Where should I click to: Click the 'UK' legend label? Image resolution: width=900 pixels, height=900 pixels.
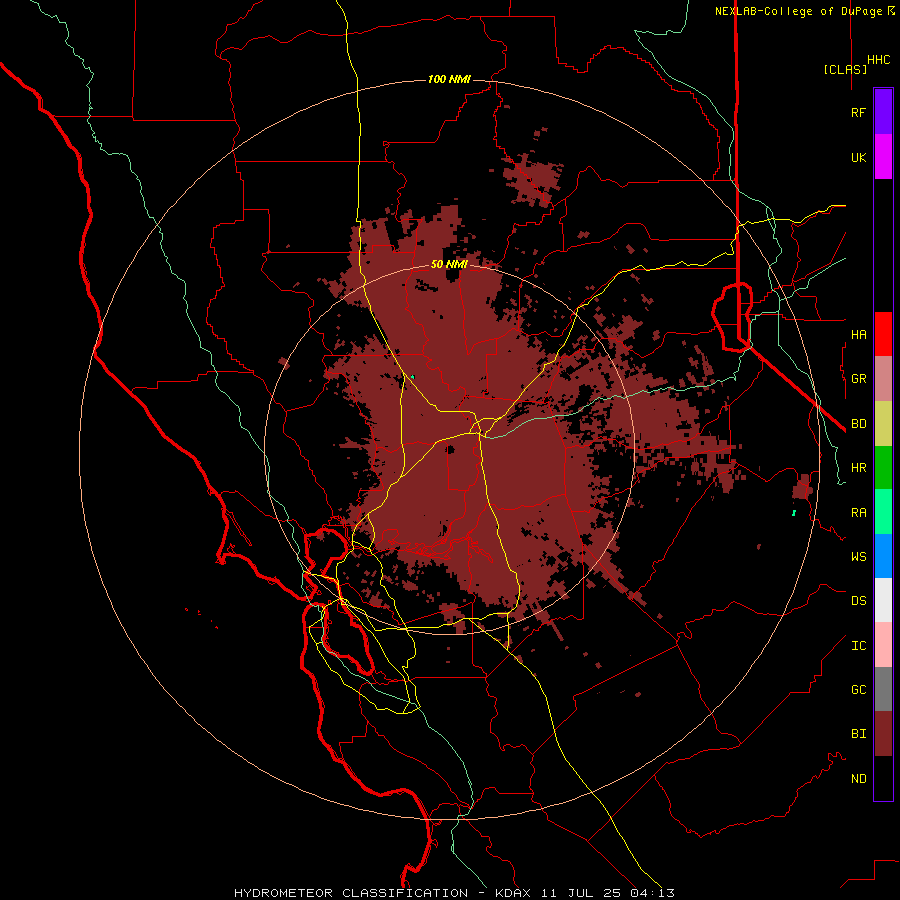pyautogui.click(x=858, y=157)
